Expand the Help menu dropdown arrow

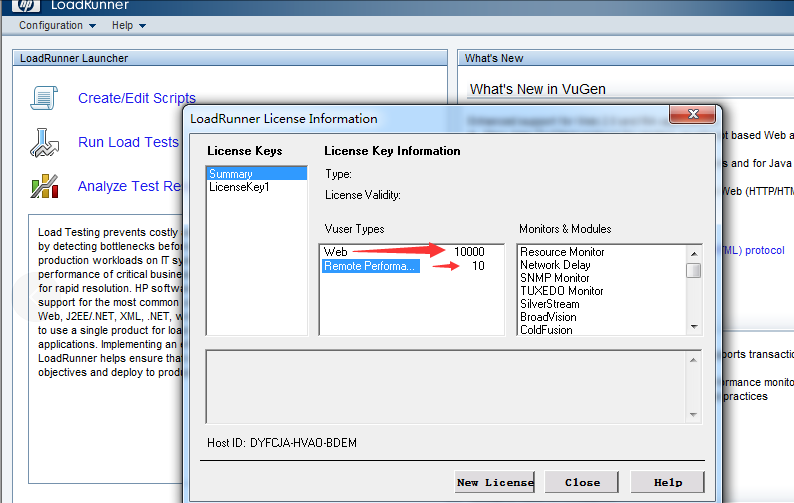click(142, 26)
